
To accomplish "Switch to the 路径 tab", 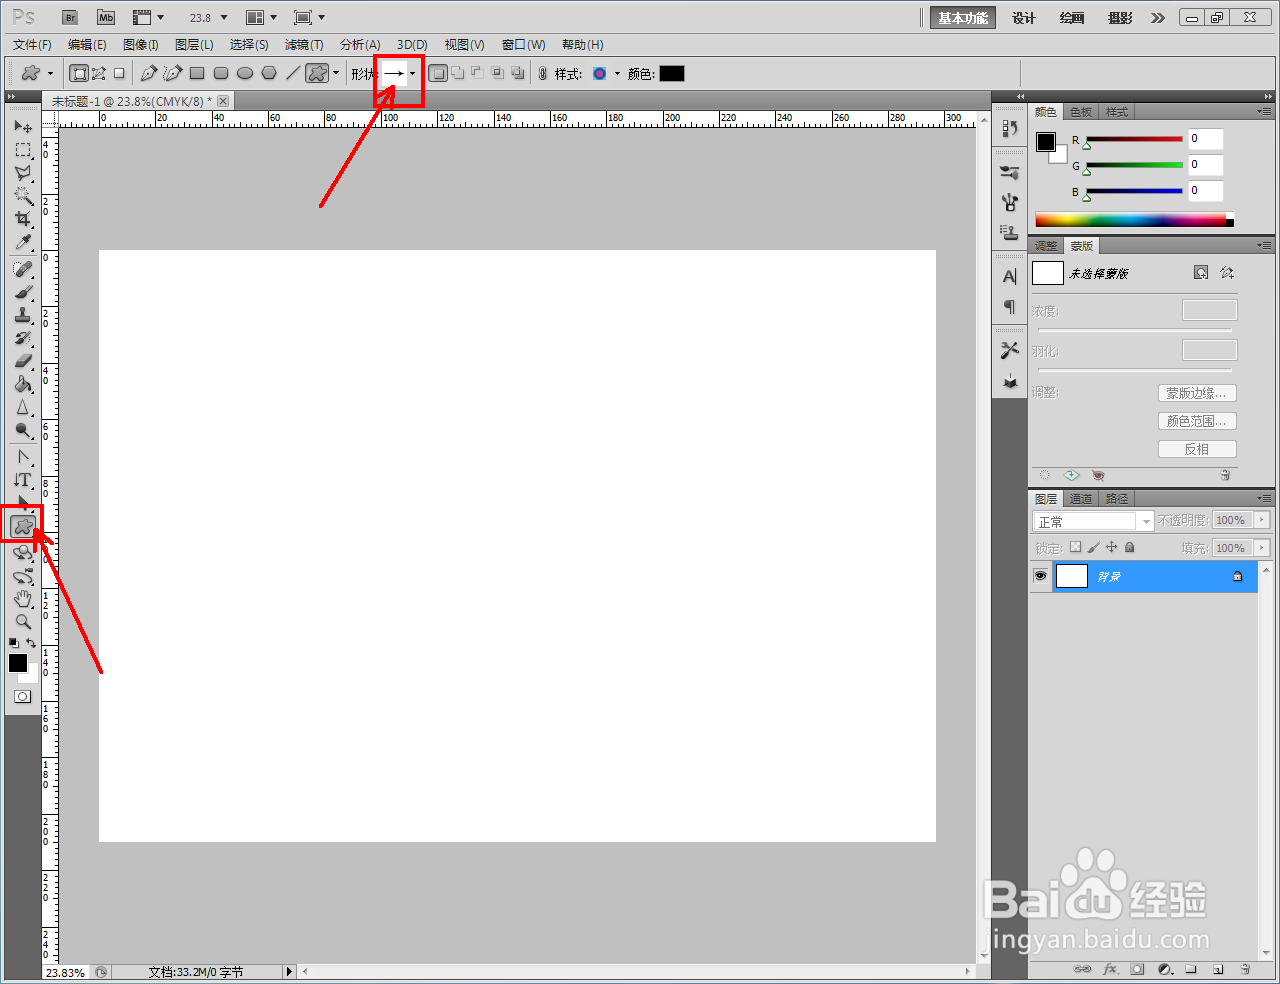I will coord(1117,499).
